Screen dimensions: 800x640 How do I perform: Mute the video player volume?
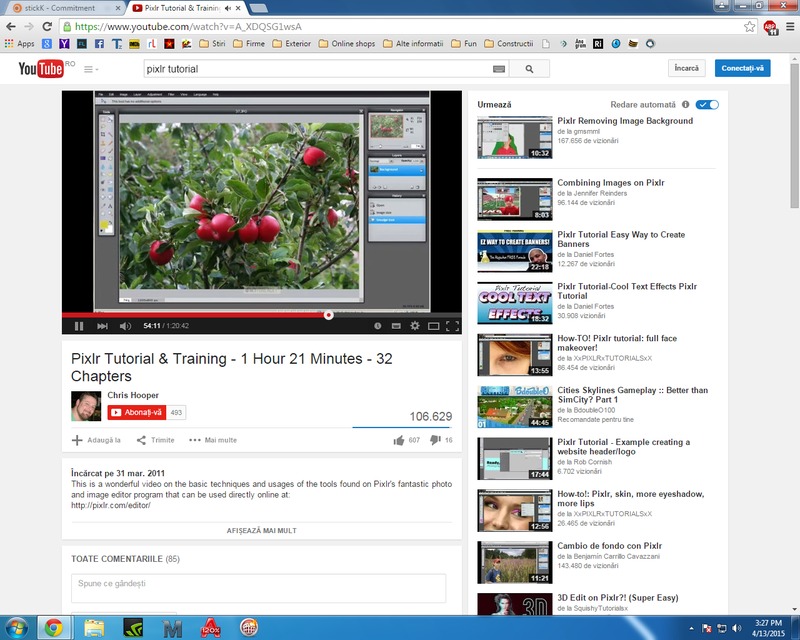125,326
